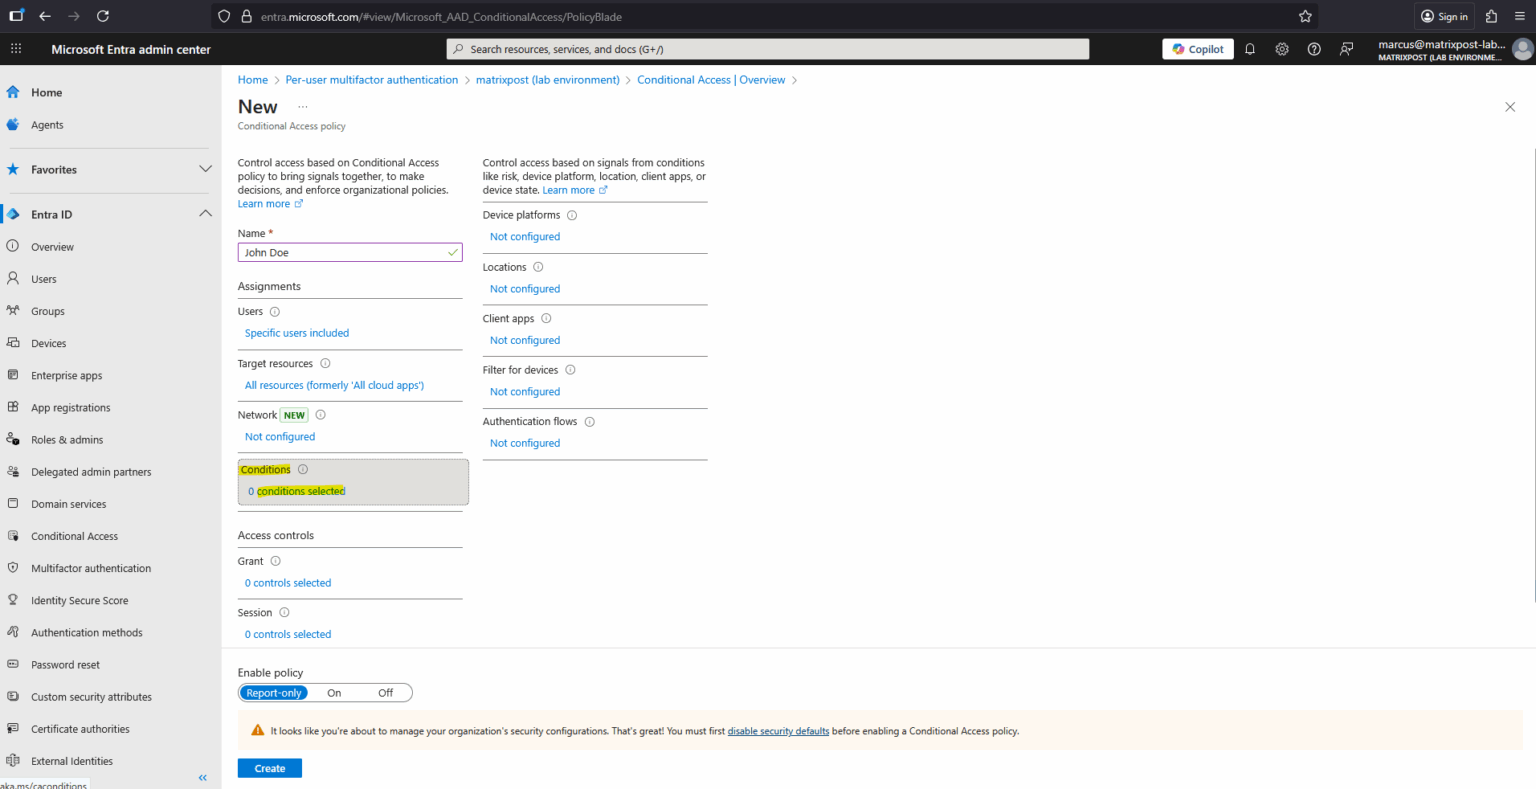Expand the Favorites section
1536x789 pixels.
(x=205, y=169)
